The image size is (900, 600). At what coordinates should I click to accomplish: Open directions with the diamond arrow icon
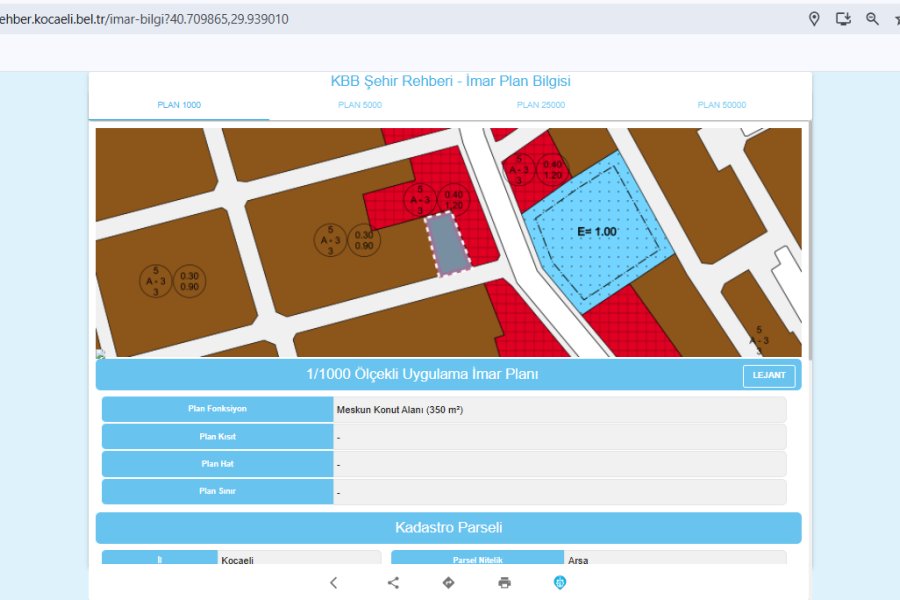(x=449, y=583)
